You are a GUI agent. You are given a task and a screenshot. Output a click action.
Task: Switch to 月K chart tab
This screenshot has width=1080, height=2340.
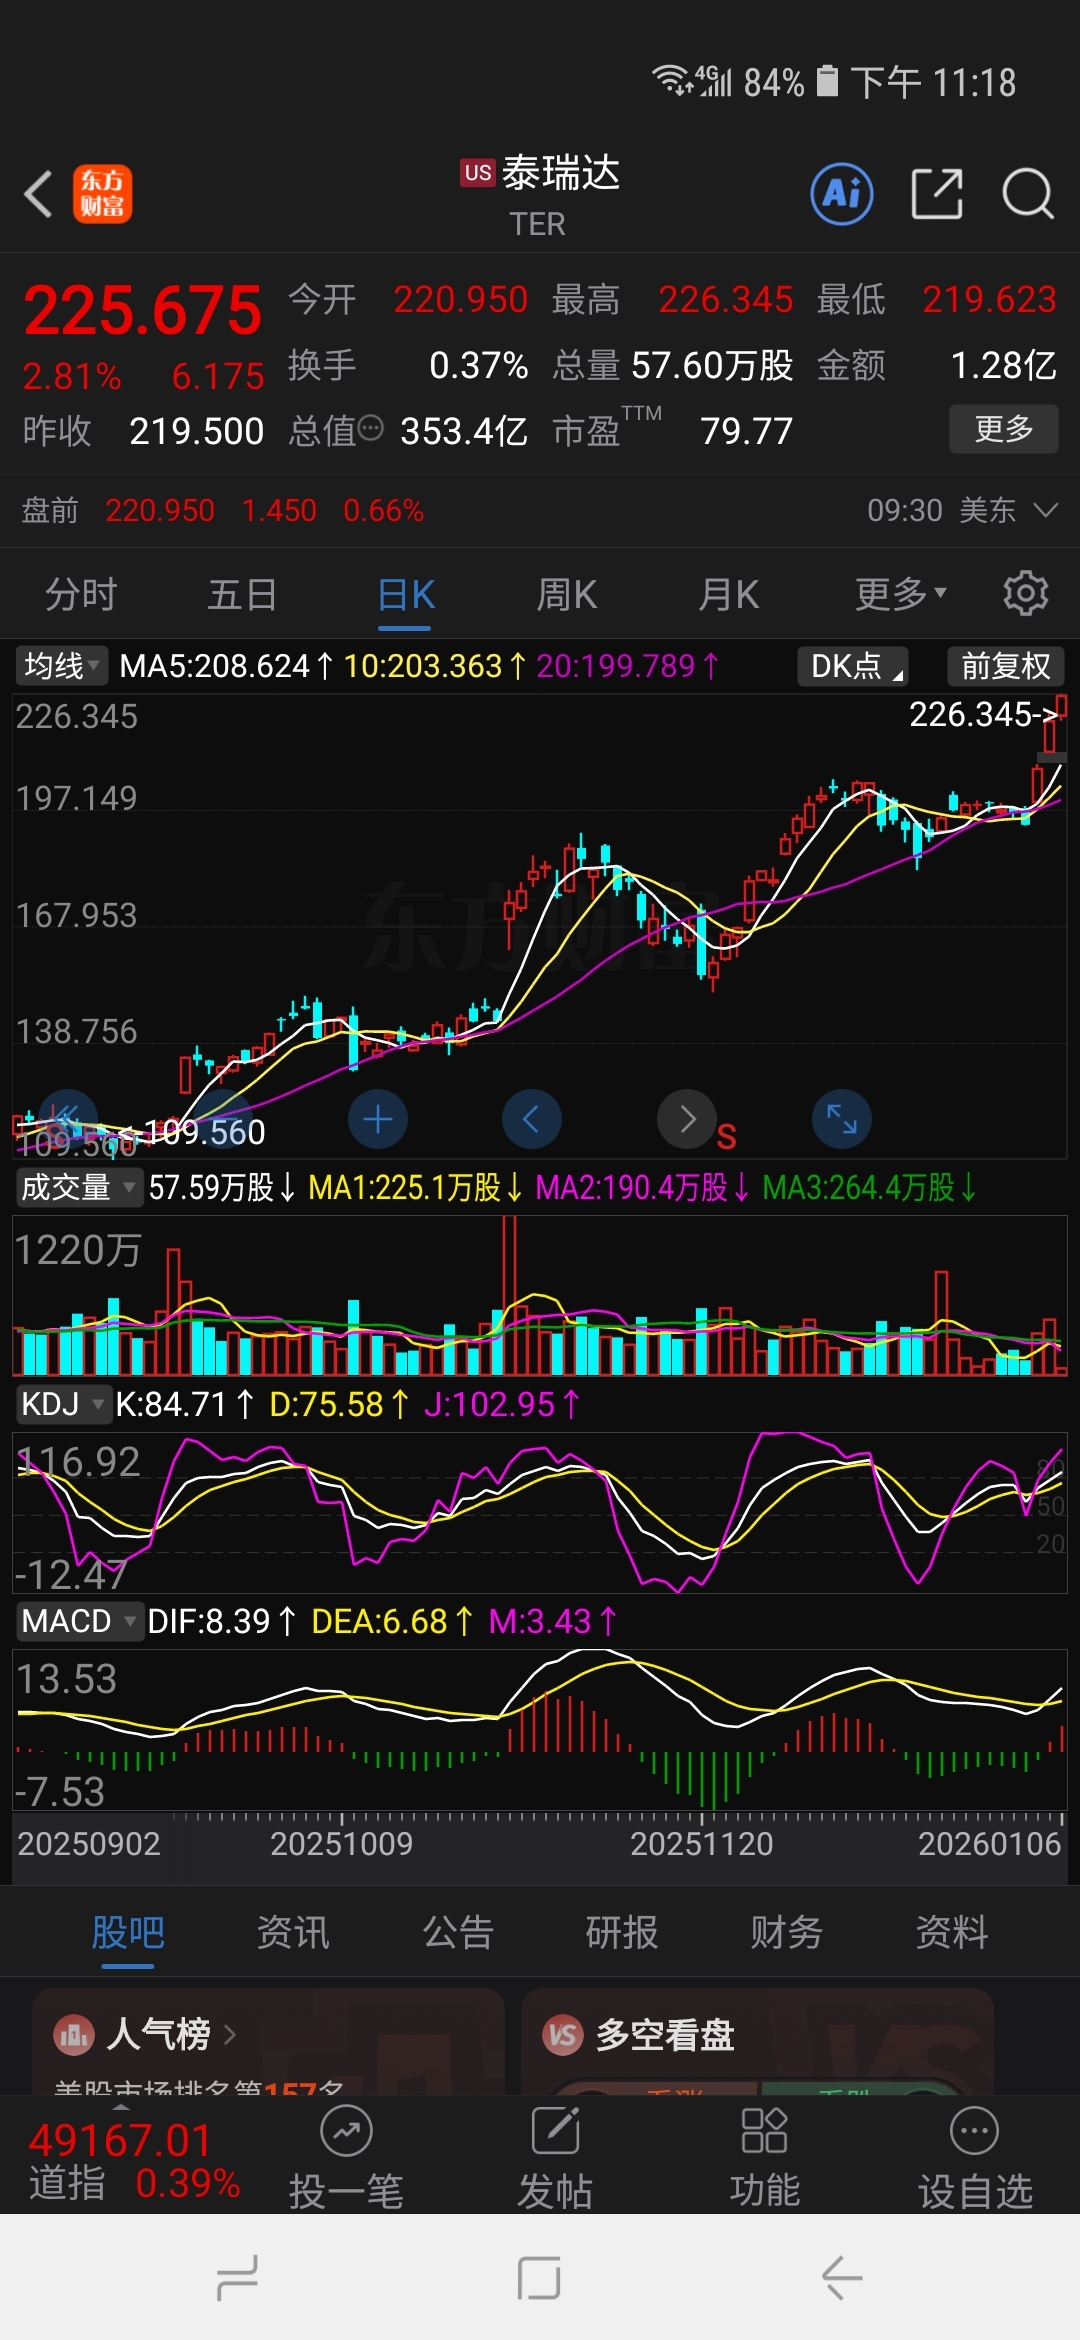[729, 594]
